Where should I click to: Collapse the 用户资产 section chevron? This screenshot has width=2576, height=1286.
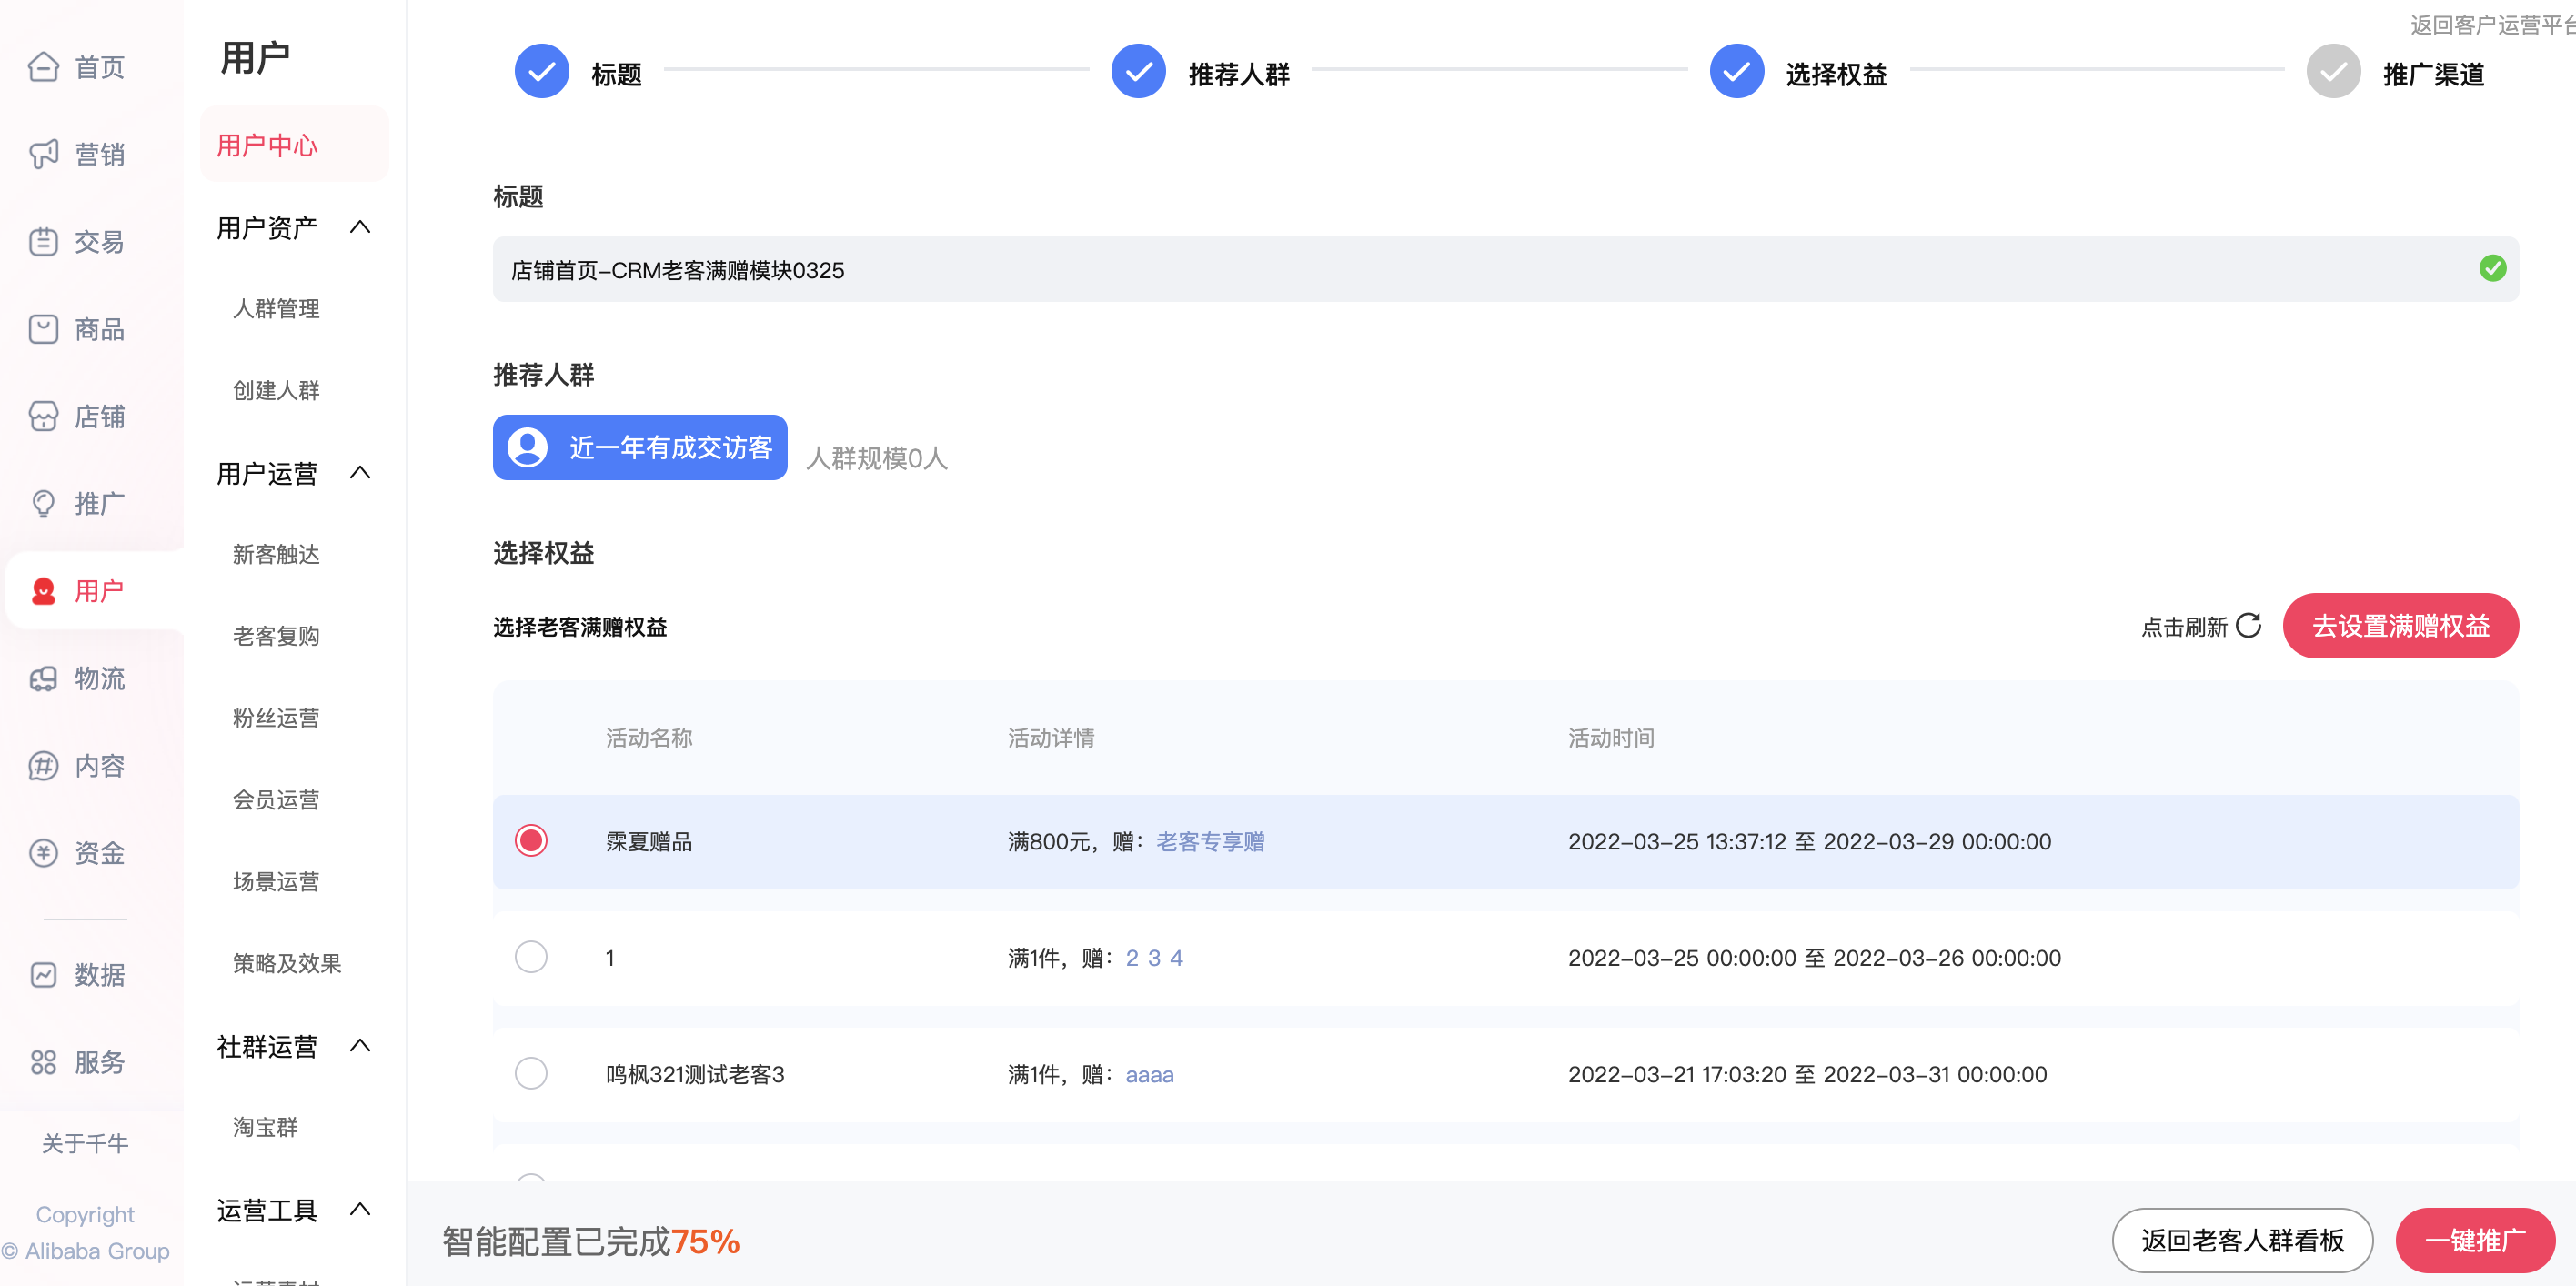click(x=361, y=228)
